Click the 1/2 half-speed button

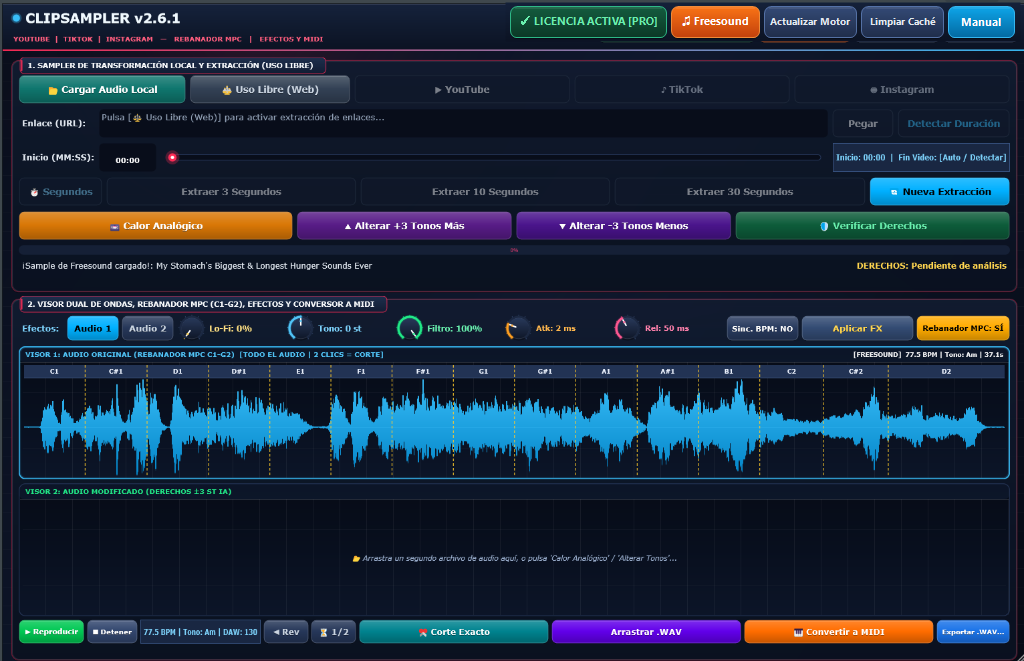click(x=334, y=632)
